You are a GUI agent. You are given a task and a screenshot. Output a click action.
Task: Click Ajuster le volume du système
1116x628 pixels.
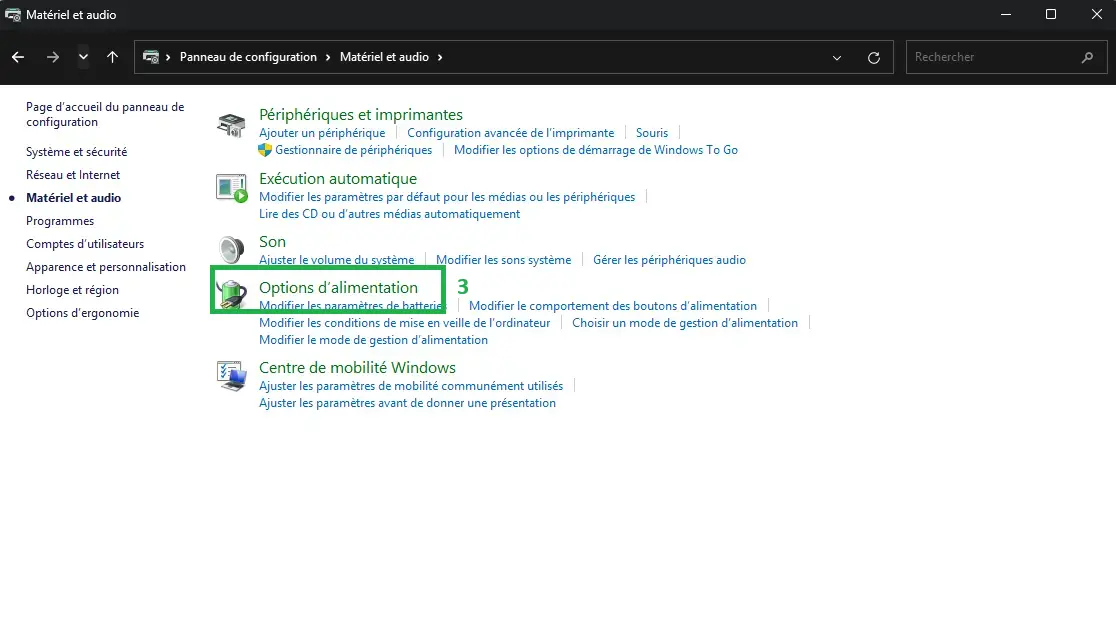click(336, 260)
